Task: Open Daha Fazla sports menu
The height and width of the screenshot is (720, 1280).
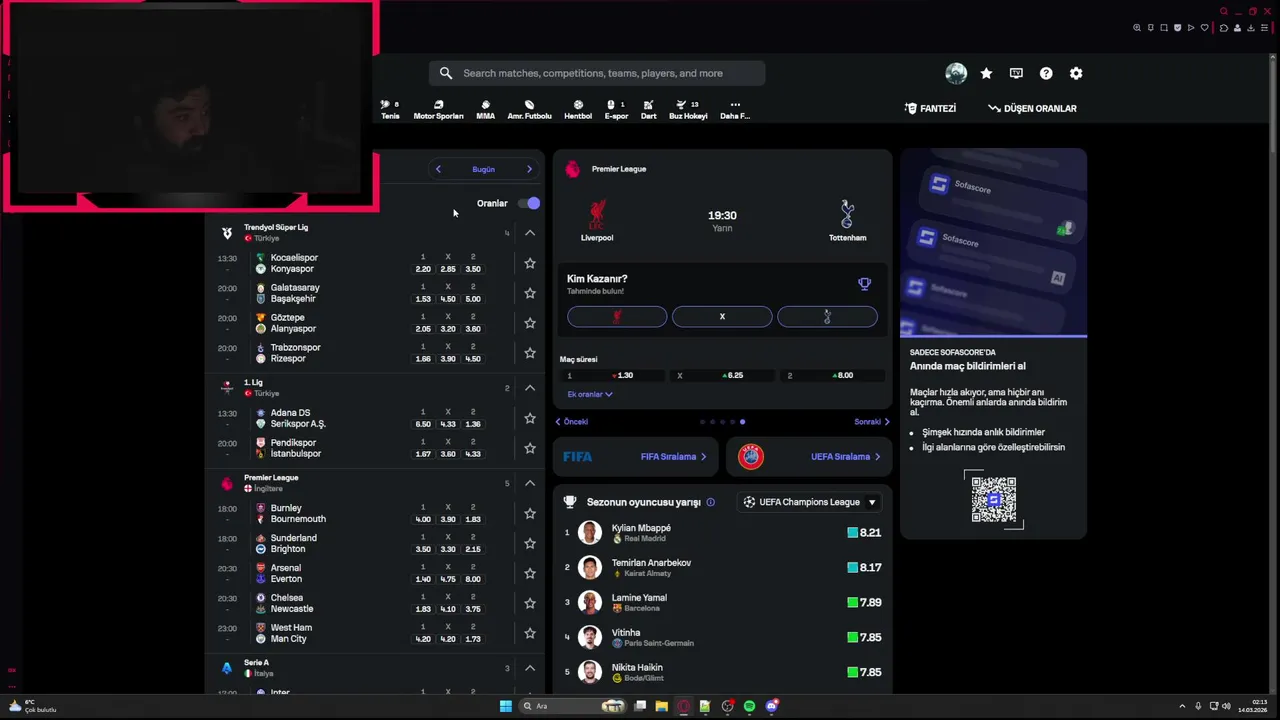Action: (x=735, y=110)
